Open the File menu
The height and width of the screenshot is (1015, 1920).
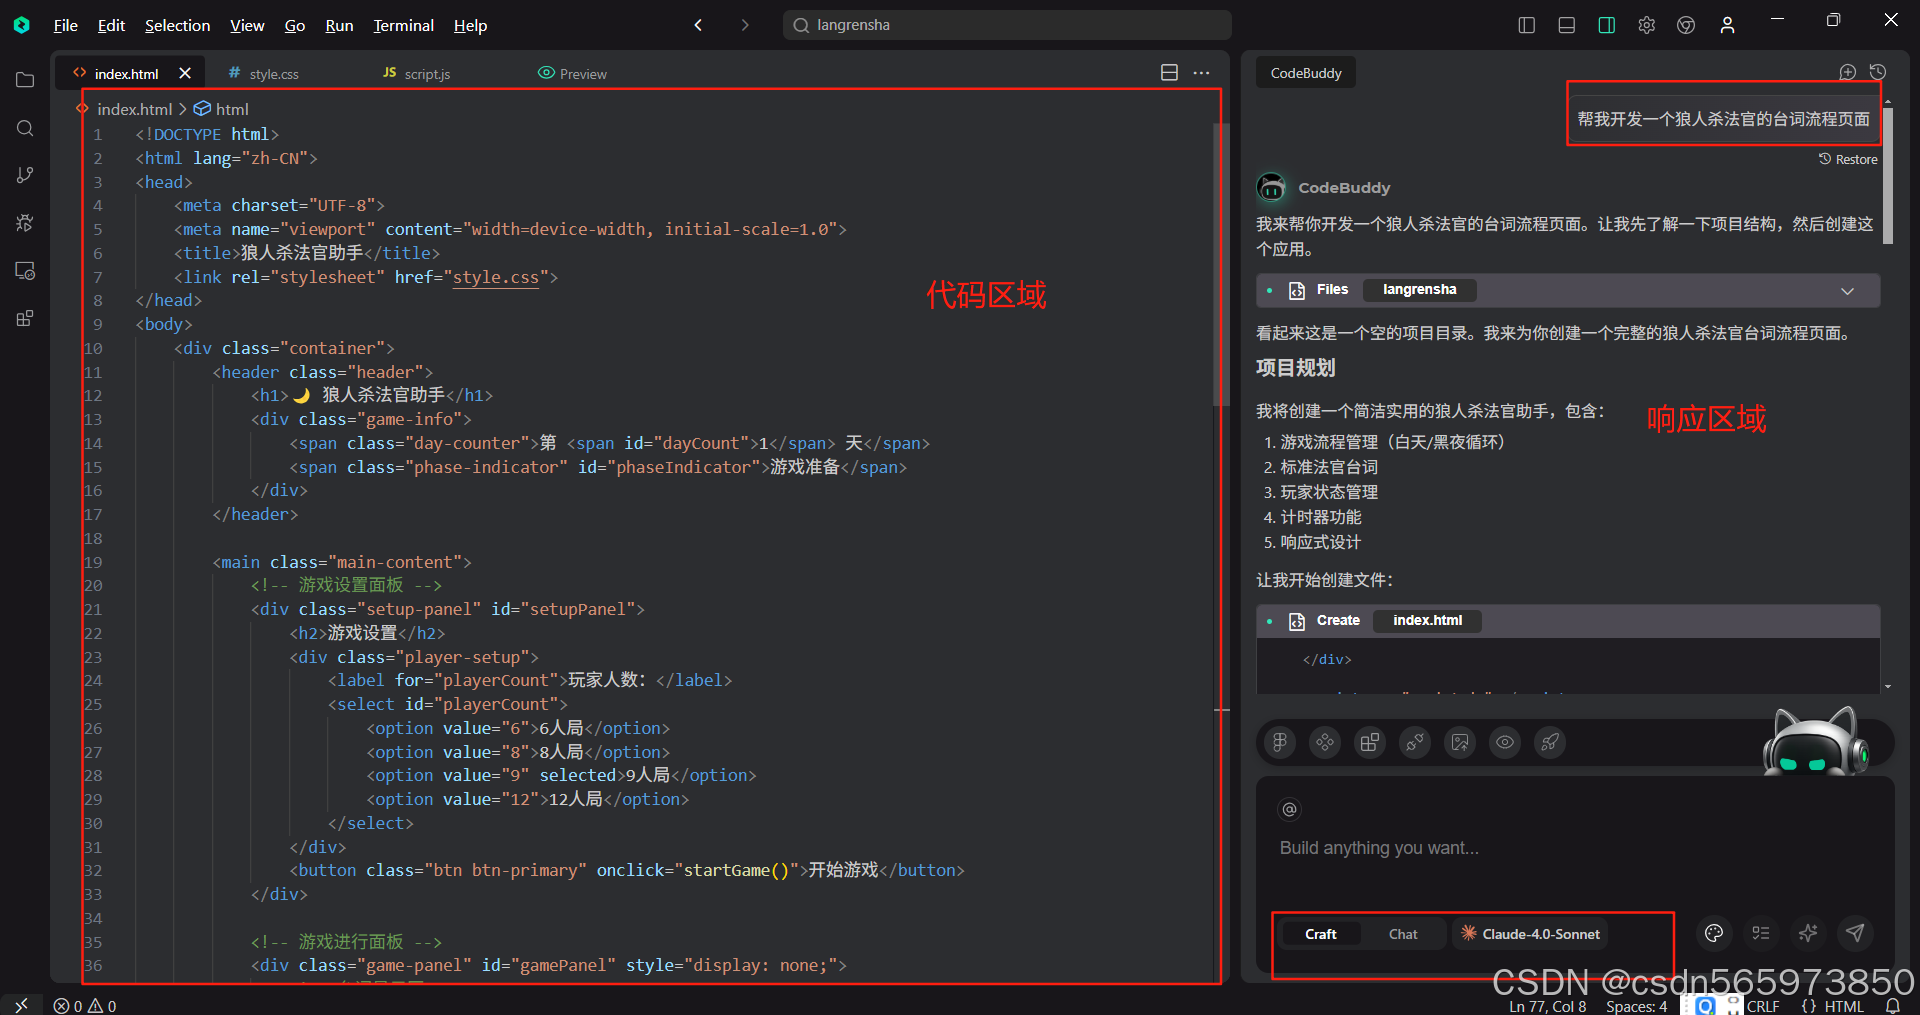tap(65, 25)
